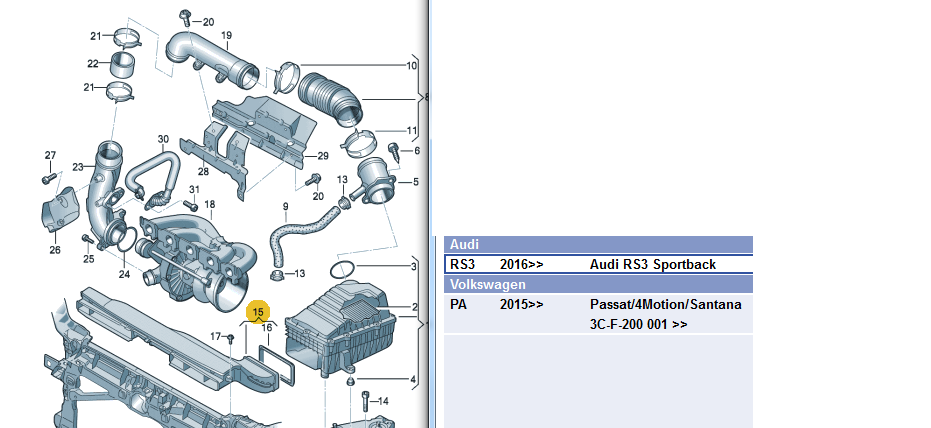This screenshot has height=428, width=931.
Task: Select the Volkswagen PA Passat row
Action: click(x=597, y=304)
